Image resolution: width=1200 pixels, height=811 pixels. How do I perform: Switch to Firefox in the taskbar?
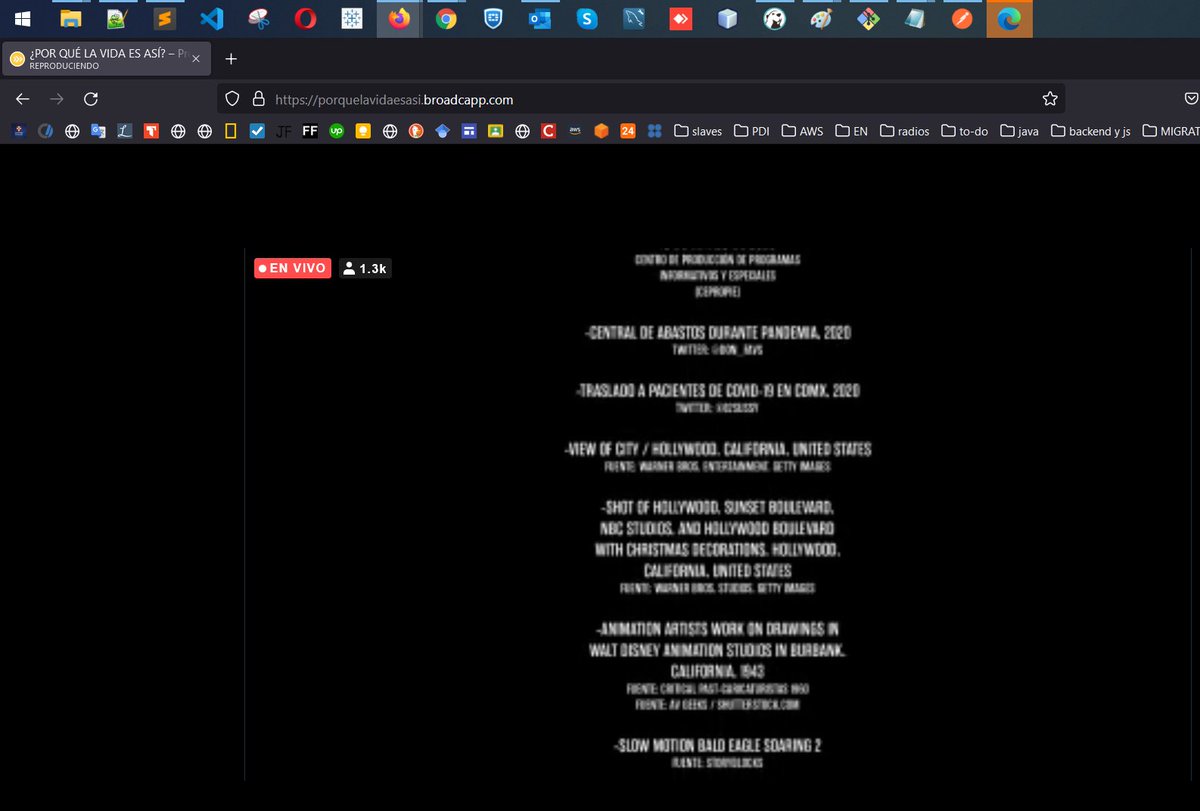coord(399,18)
